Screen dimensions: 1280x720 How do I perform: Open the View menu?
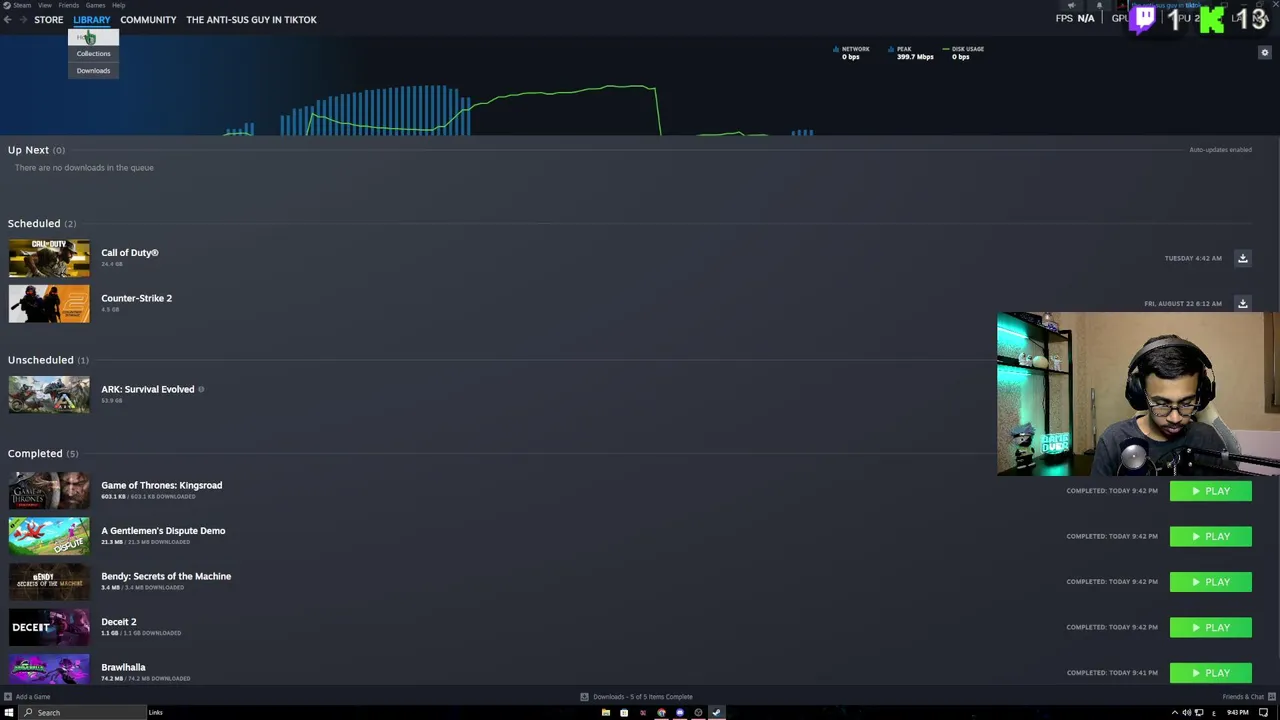click(x=45, y=5)
